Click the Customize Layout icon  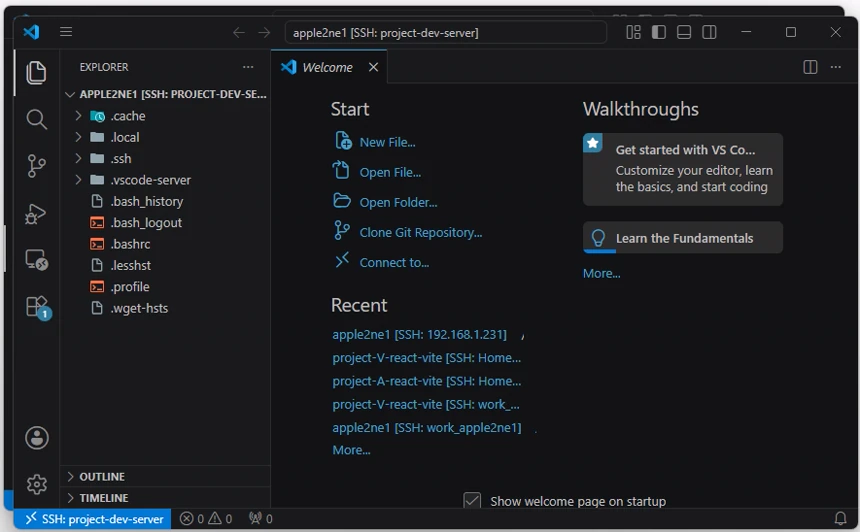[633, 32]
